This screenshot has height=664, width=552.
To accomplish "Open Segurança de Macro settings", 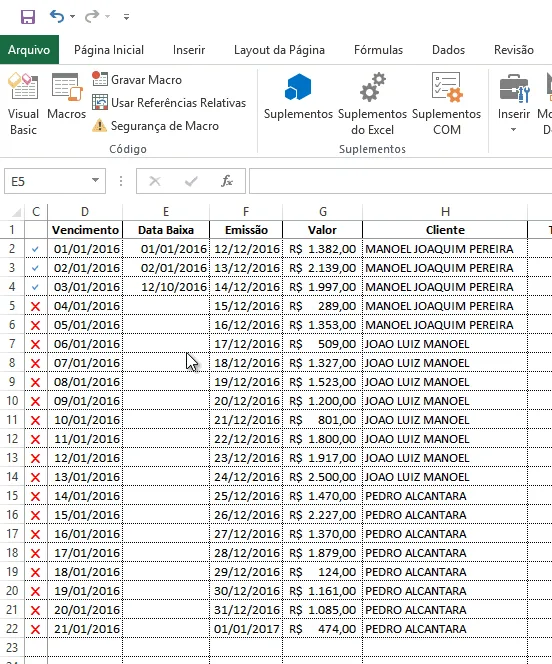I will click(155, 126).
